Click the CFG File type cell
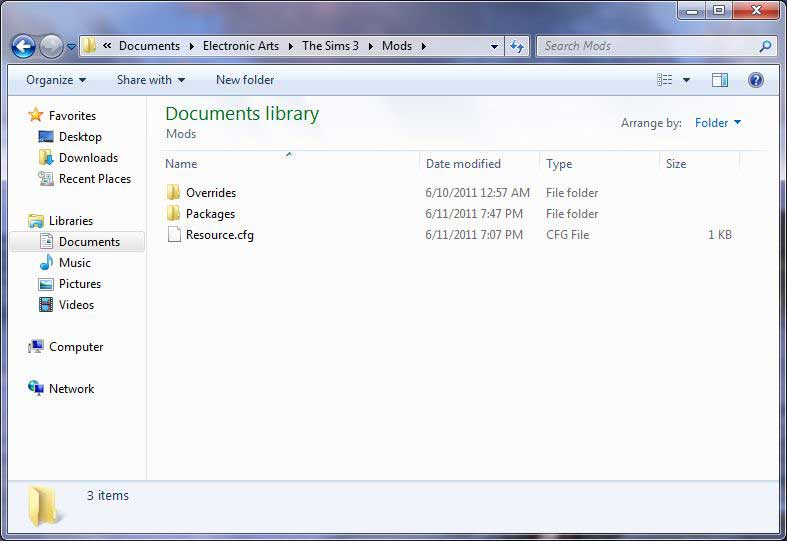Screen dimensions: 787x541 click(x=567, y=235)
